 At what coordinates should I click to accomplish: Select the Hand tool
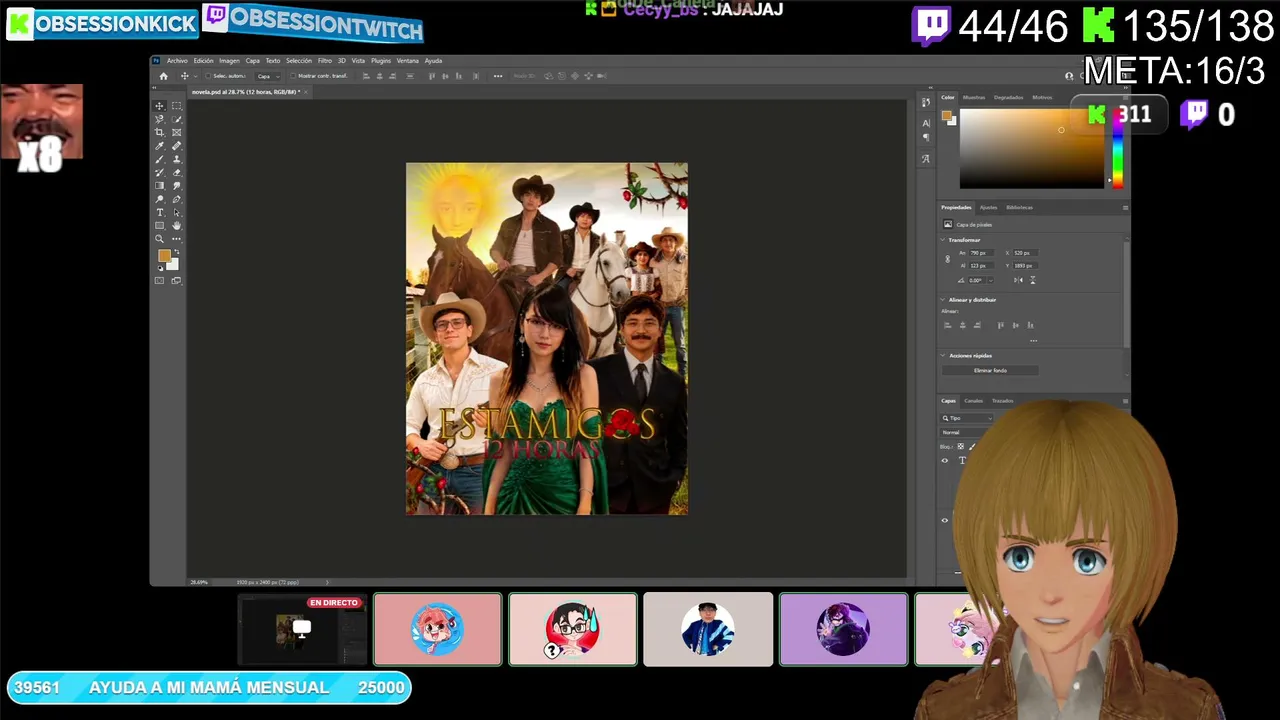[x=177, y=226]
